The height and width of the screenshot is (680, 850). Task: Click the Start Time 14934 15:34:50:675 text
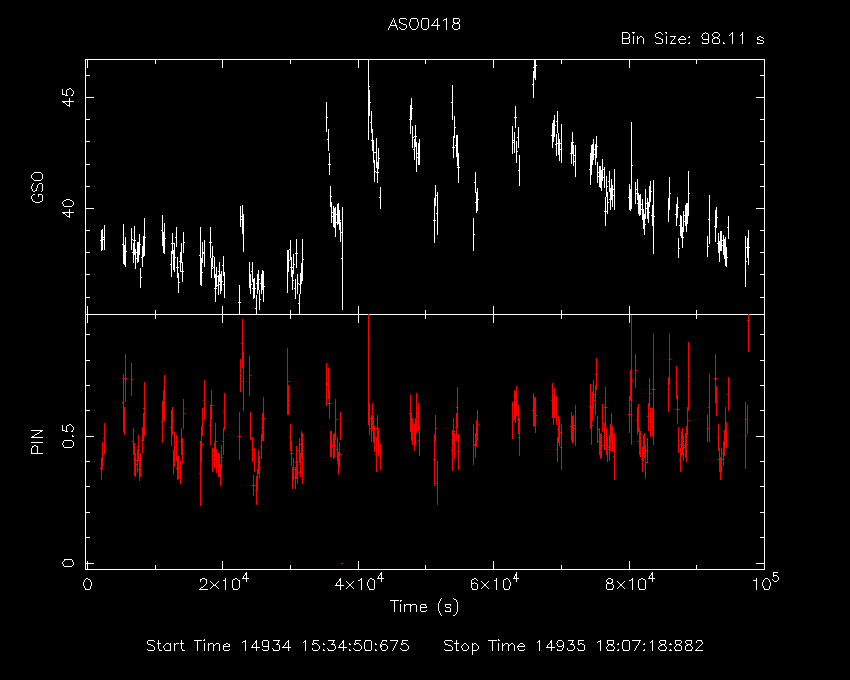[x=278, y=646]
